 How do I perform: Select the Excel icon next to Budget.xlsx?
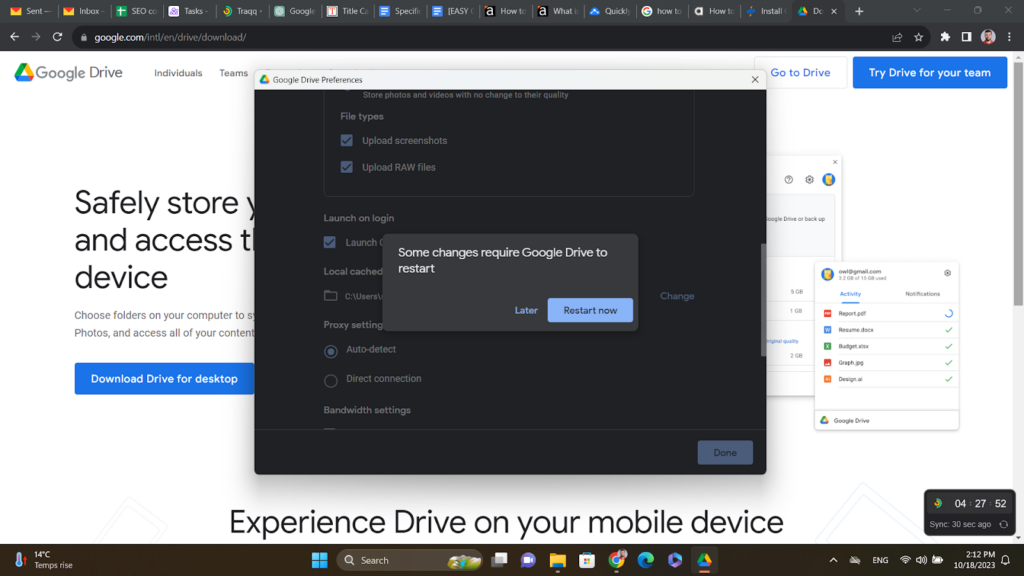coord(828,344)
